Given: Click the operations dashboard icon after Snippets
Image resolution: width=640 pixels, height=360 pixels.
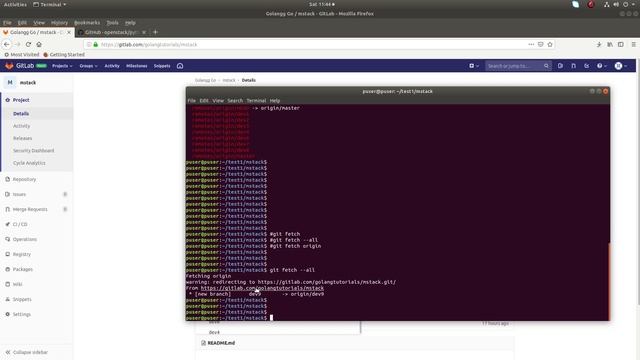Looking at the screenshot, I should [x=180, y=66].
